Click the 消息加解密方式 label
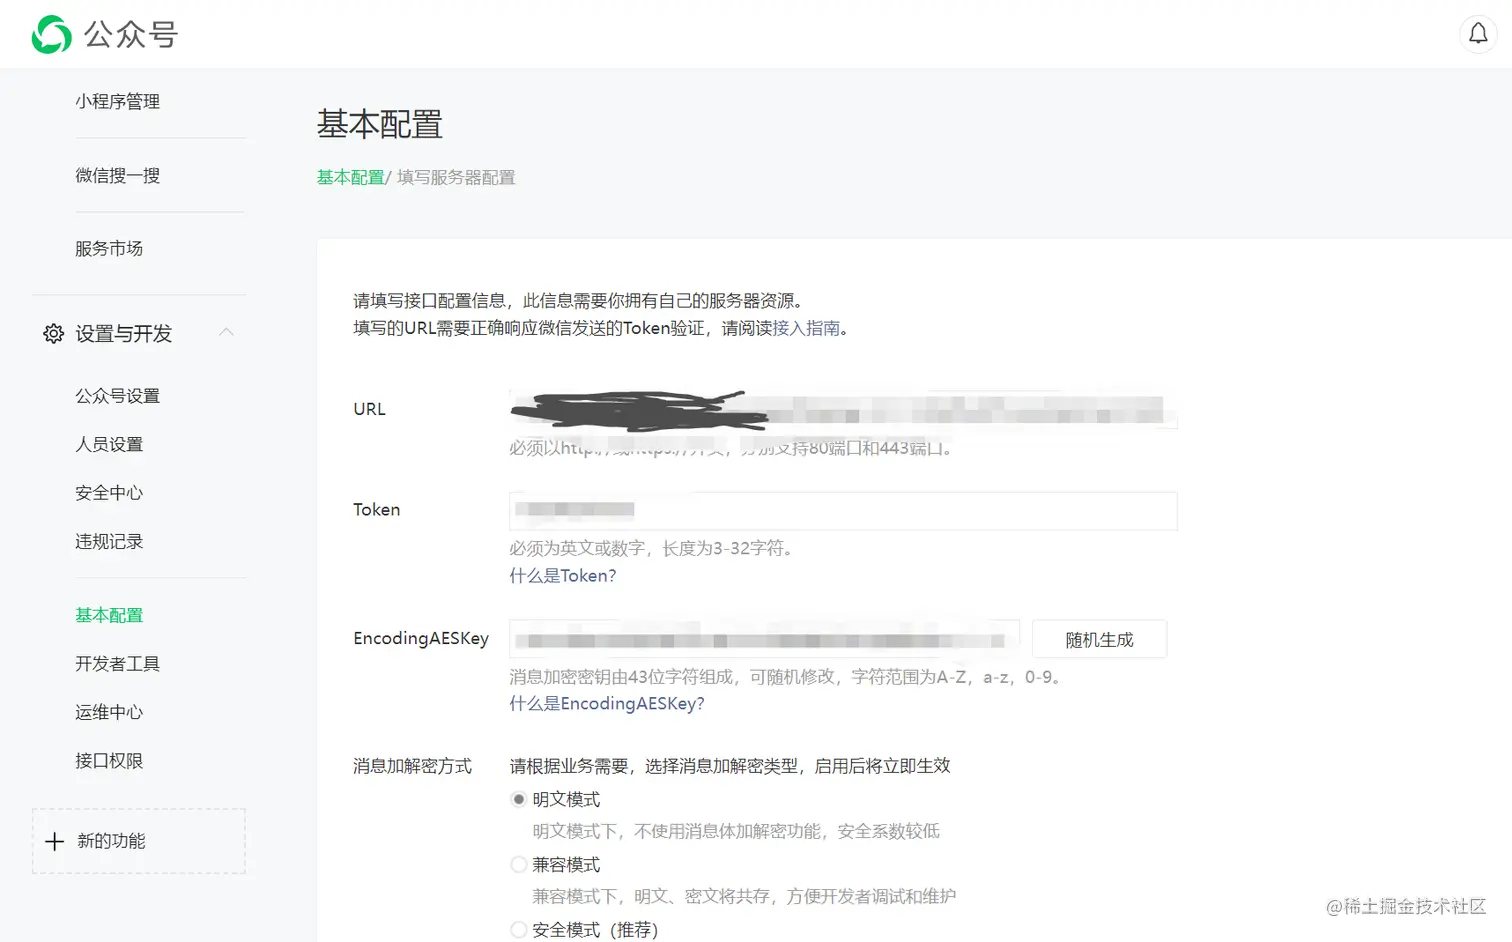 [x=412, y=766]
